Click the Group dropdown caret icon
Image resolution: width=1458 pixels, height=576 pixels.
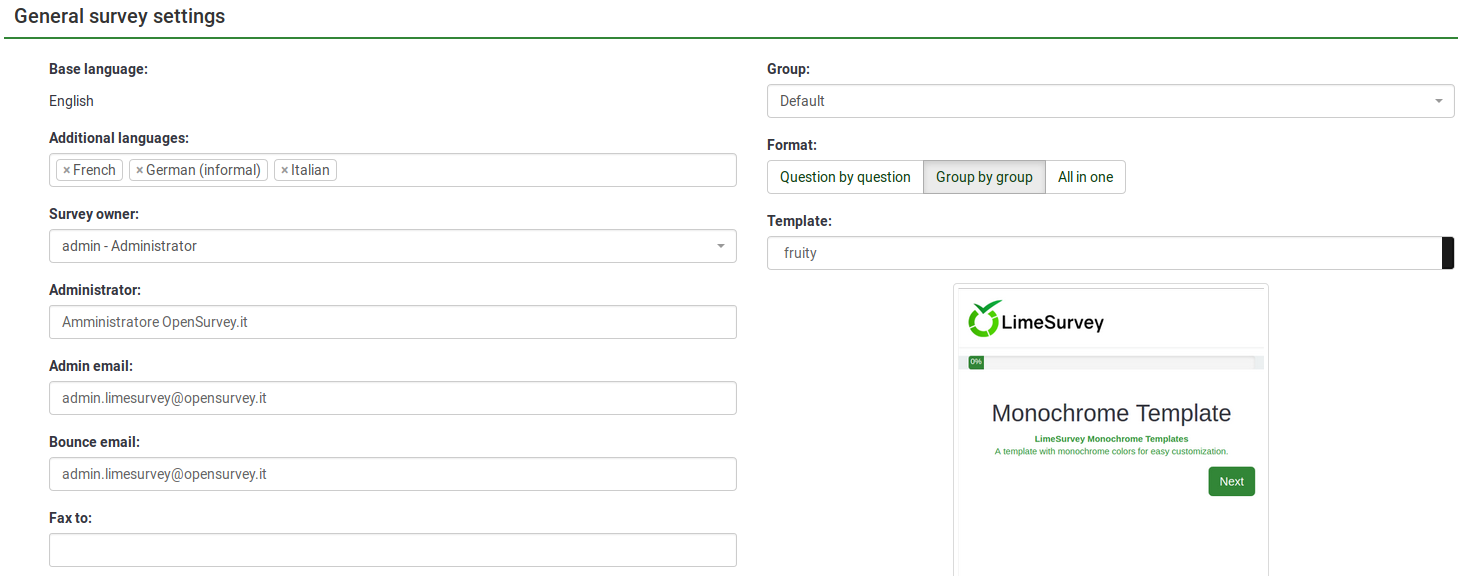pyautogui.click(x=1438, y=101)
